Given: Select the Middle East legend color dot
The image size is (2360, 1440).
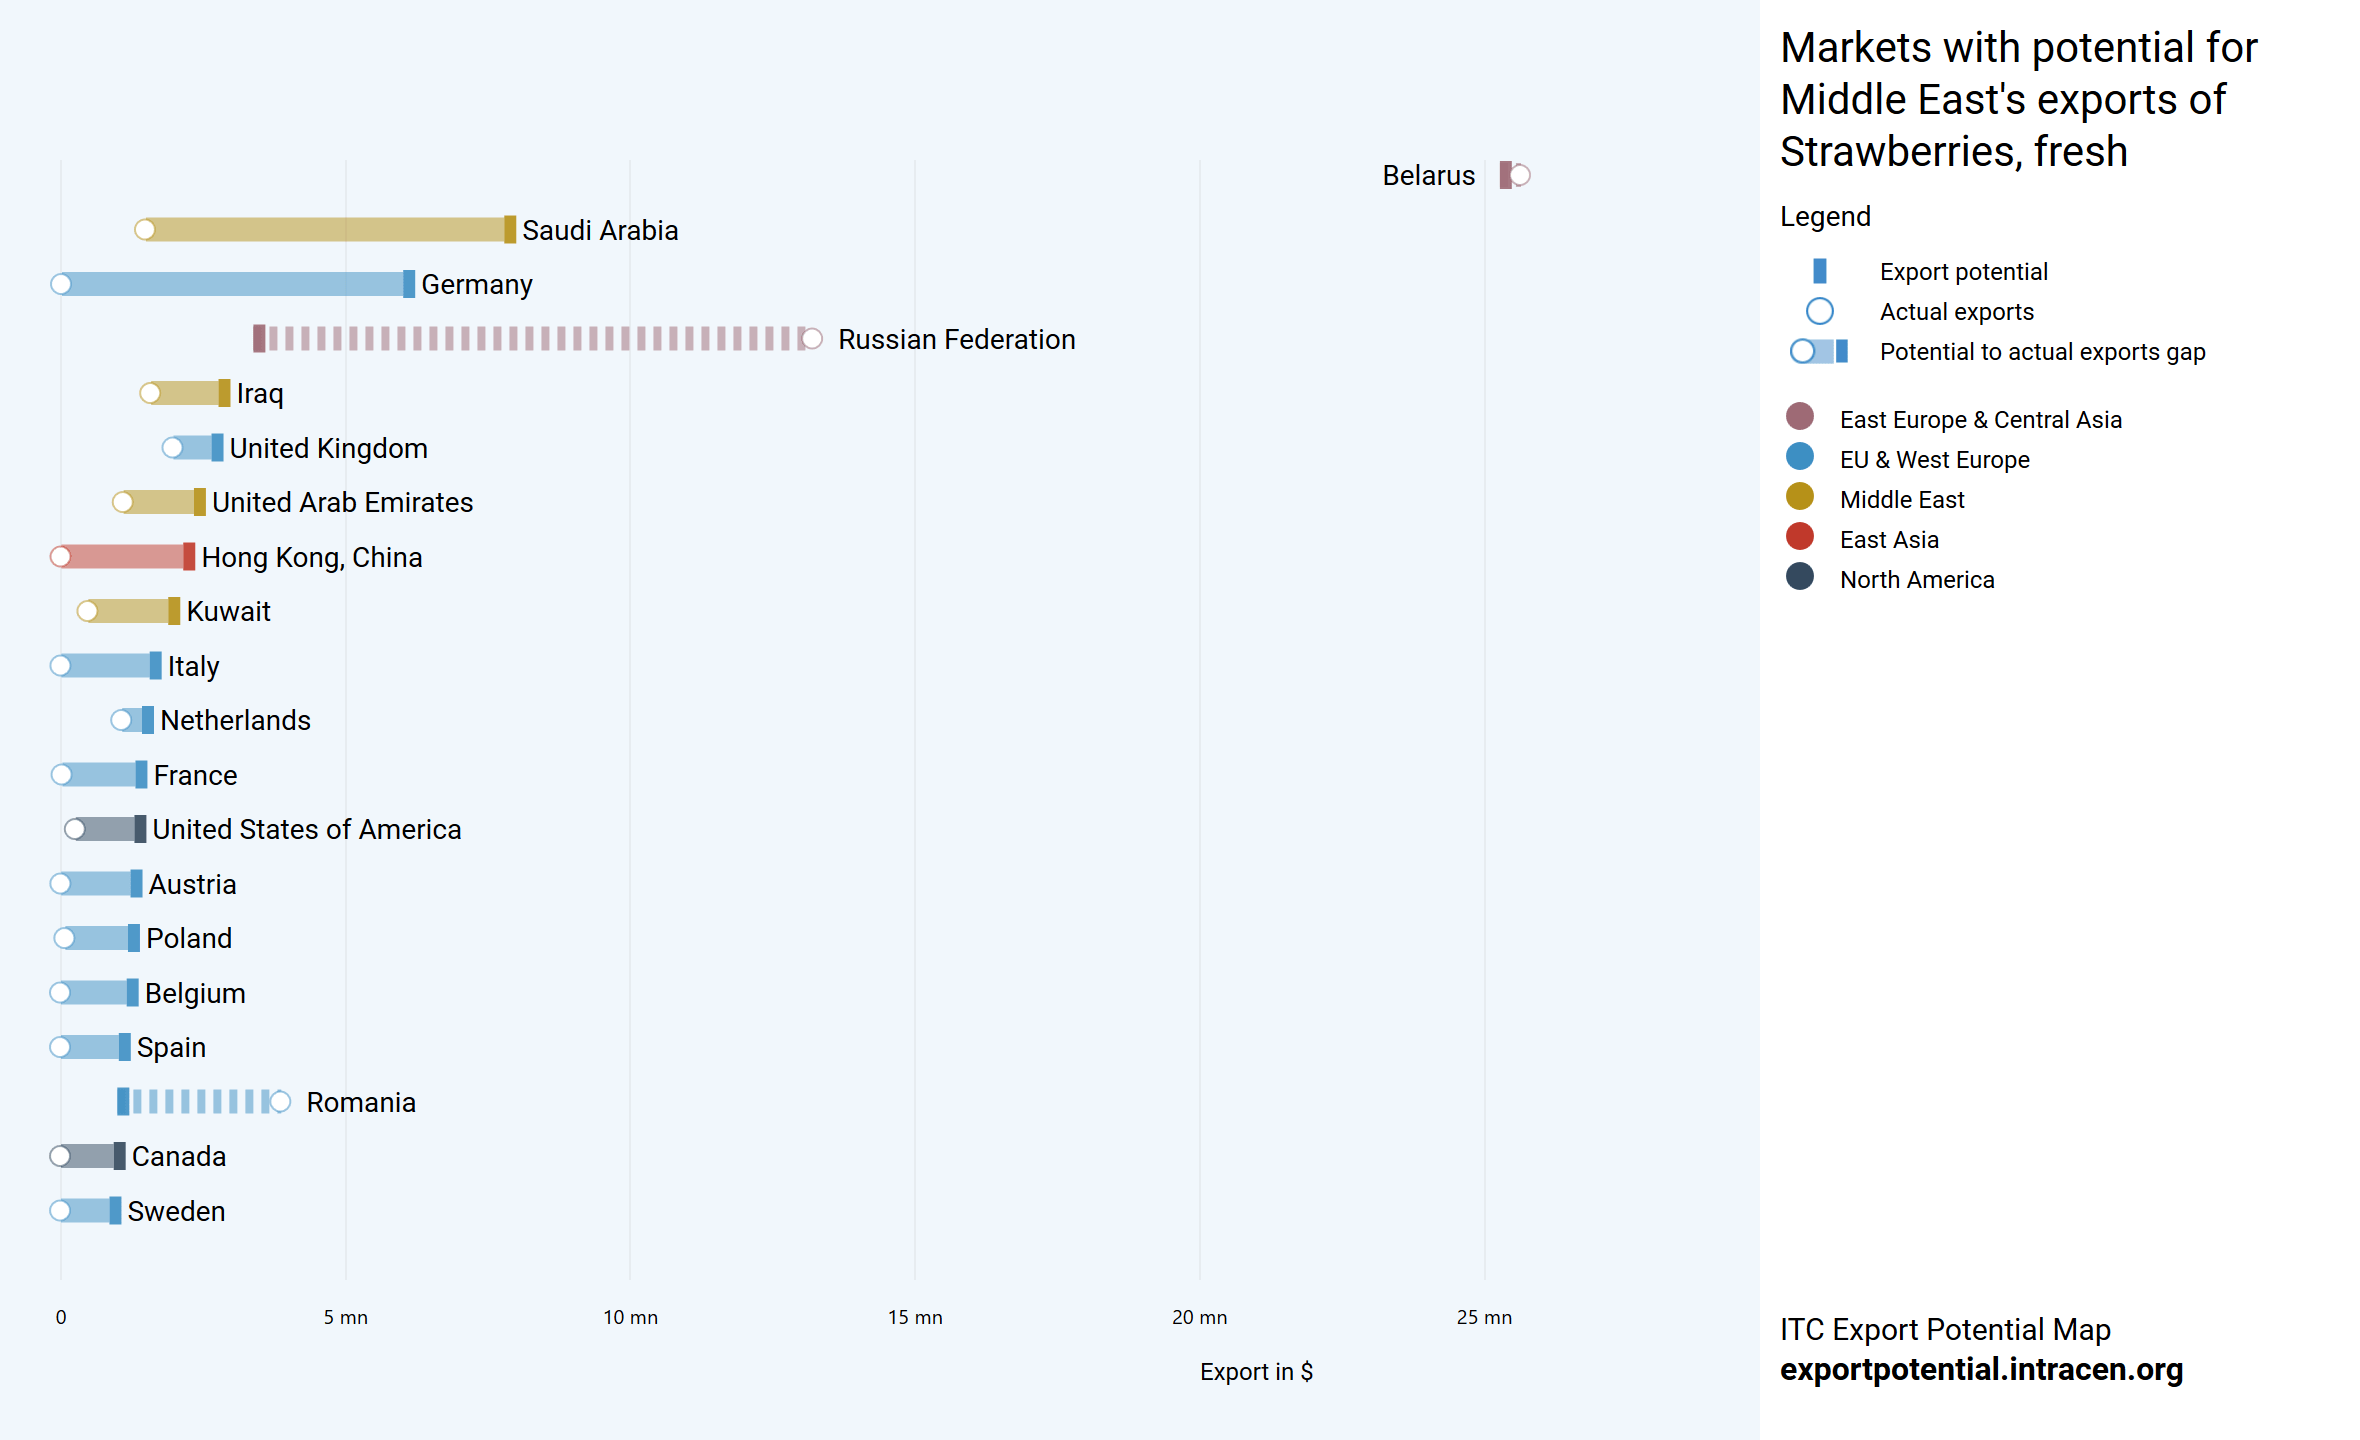Looking at the screenshot, I should point(1799,497).
